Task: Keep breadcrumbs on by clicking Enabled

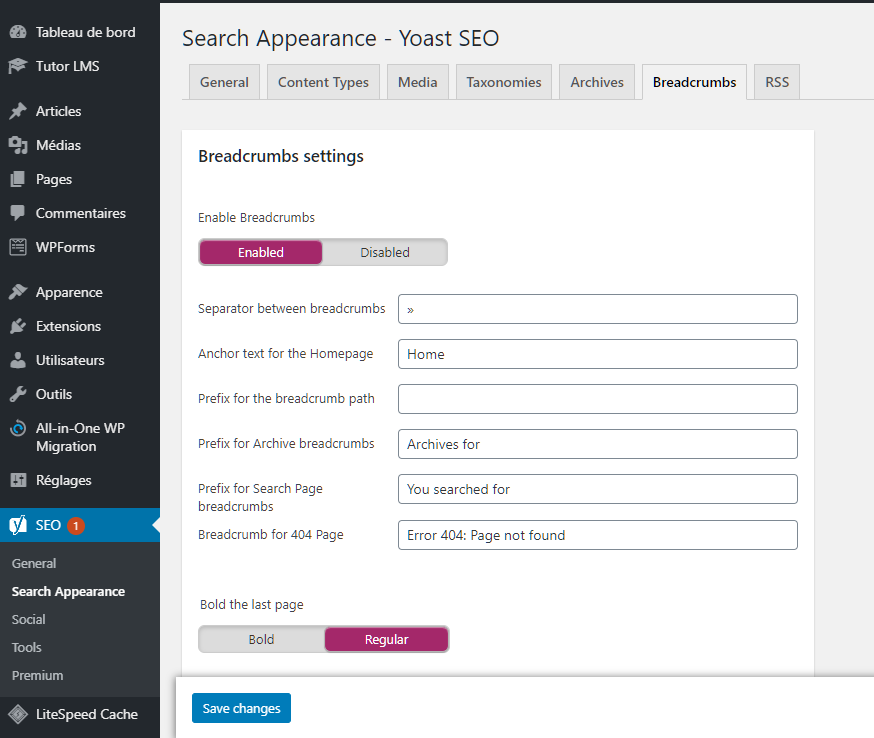Action: click(260, 252)
